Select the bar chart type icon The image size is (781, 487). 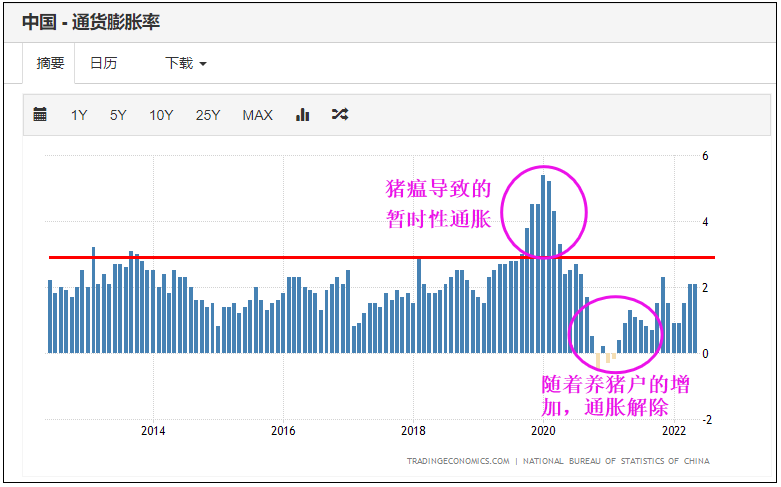pos(302,115)
